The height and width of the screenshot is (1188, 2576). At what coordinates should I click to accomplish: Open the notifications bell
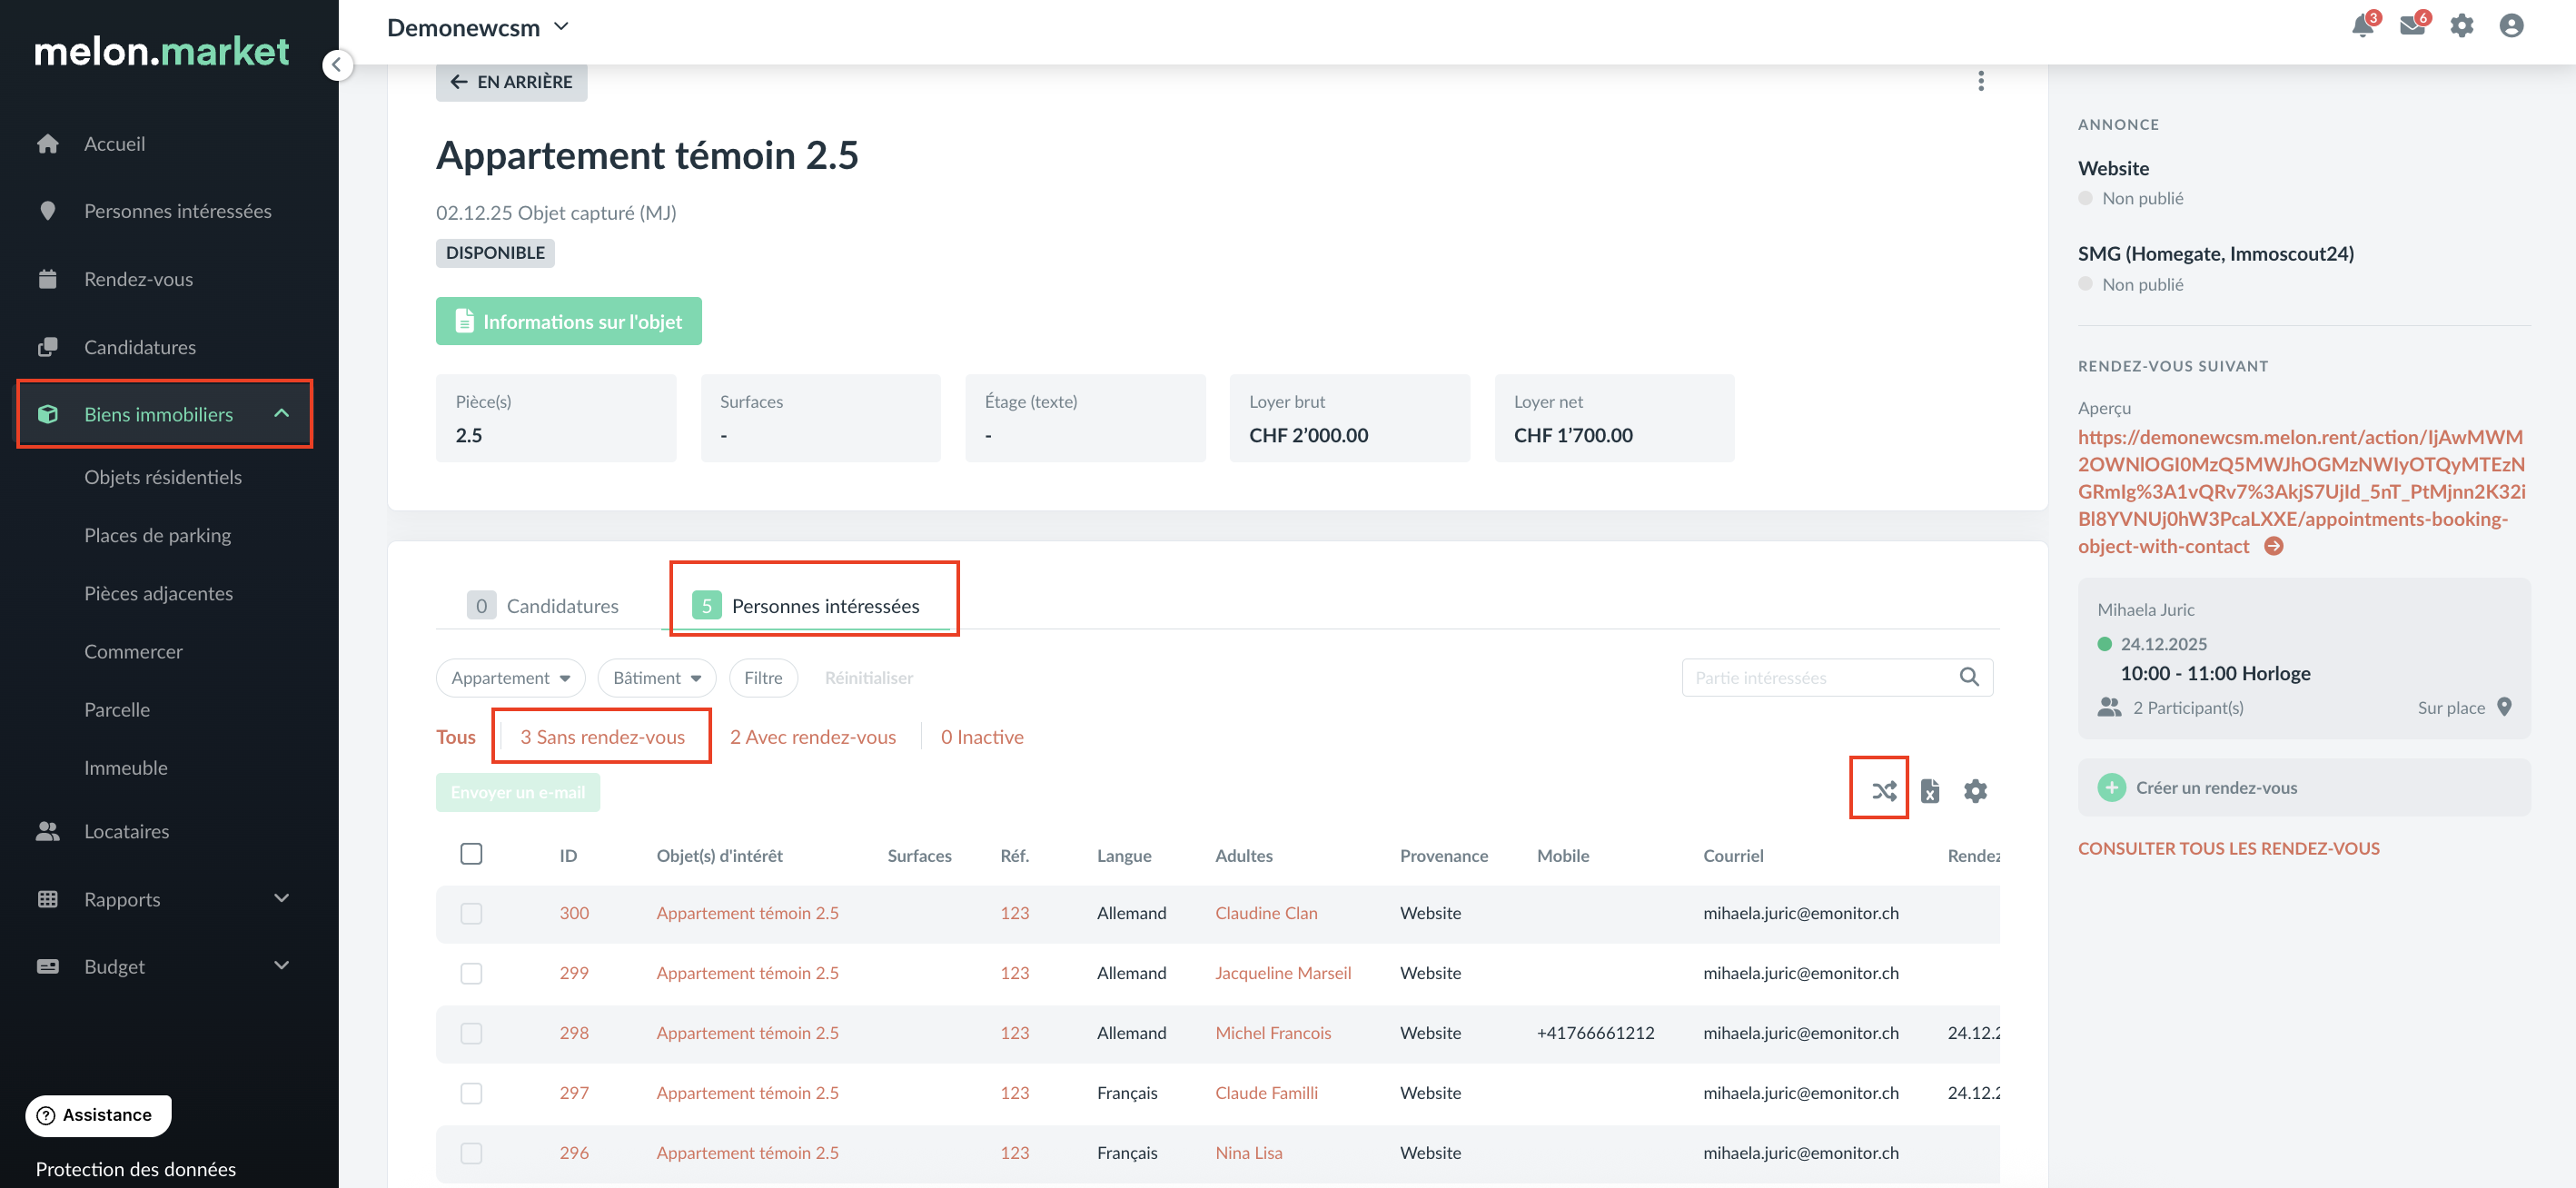(x=2362, y=26)
